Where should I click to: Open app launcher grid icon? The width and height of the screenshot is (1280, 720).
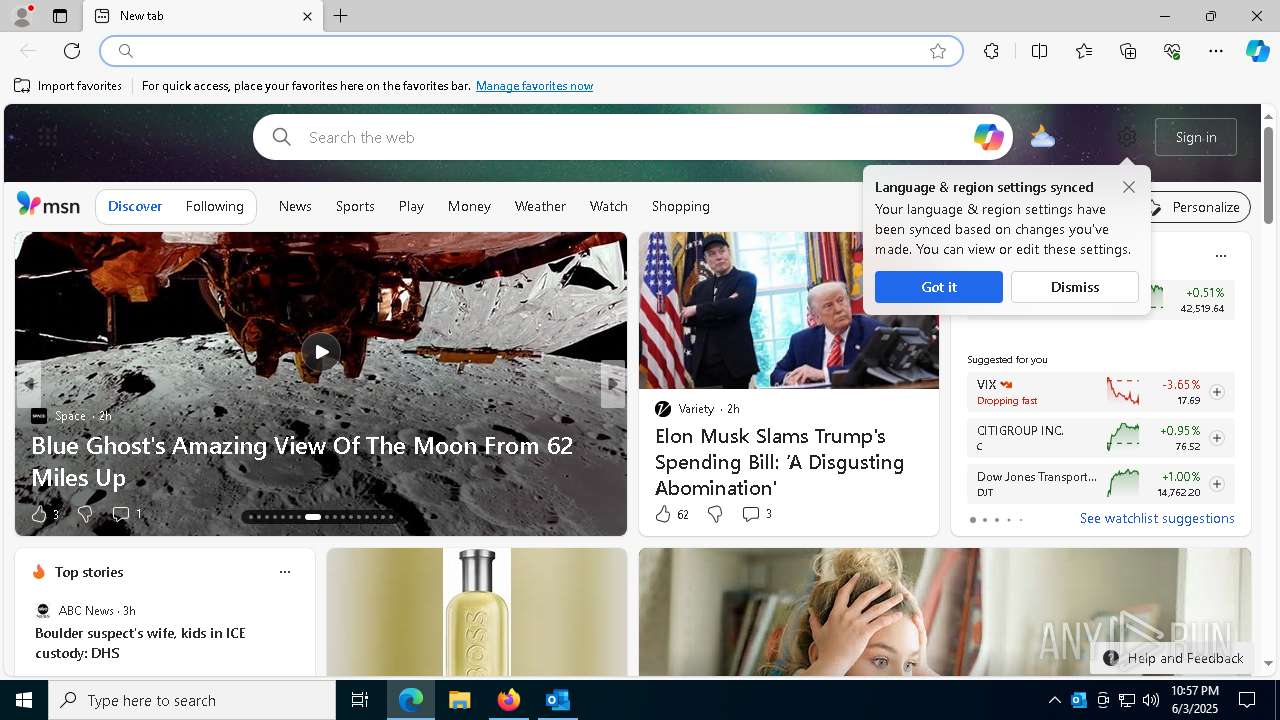[47, 137]
